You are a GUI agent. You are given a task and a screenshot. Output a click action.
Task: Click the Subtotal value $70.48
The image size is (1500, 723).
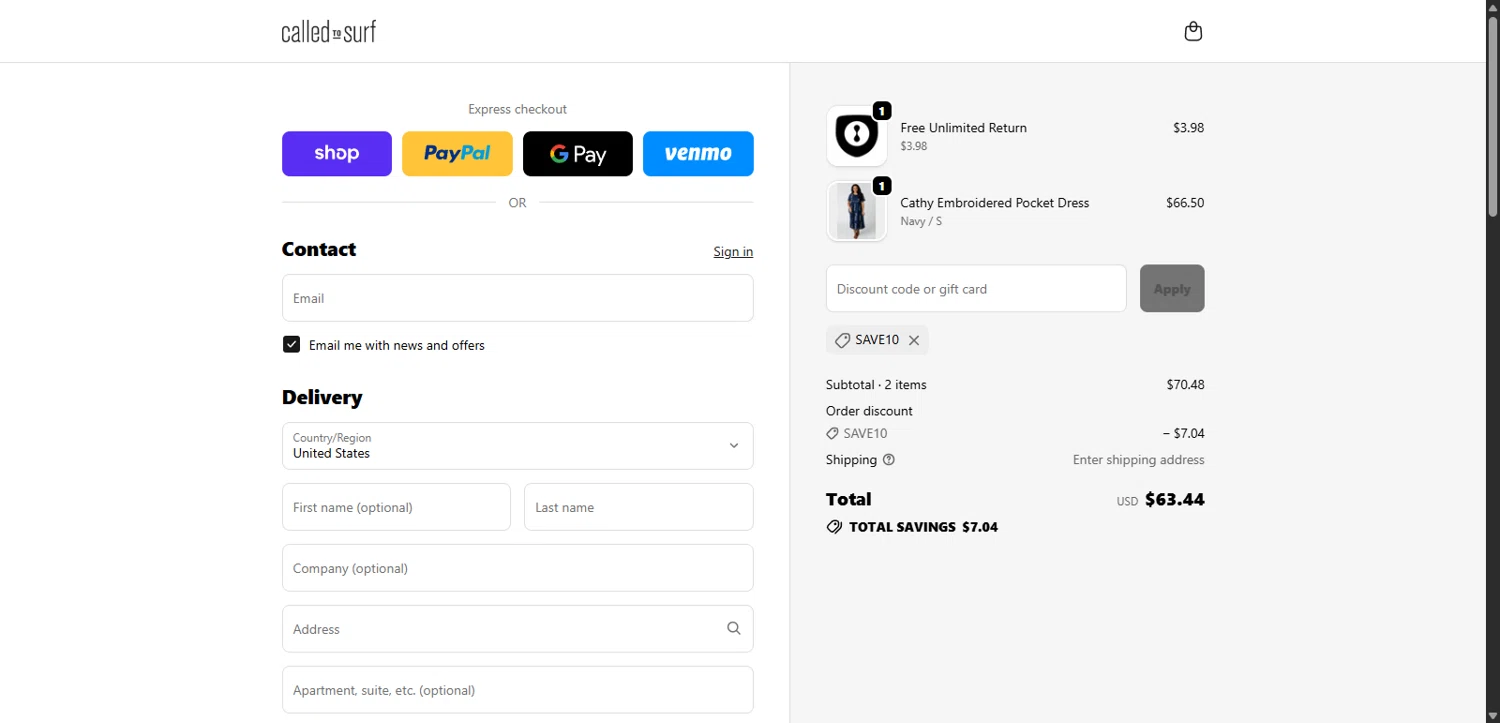1185,384
